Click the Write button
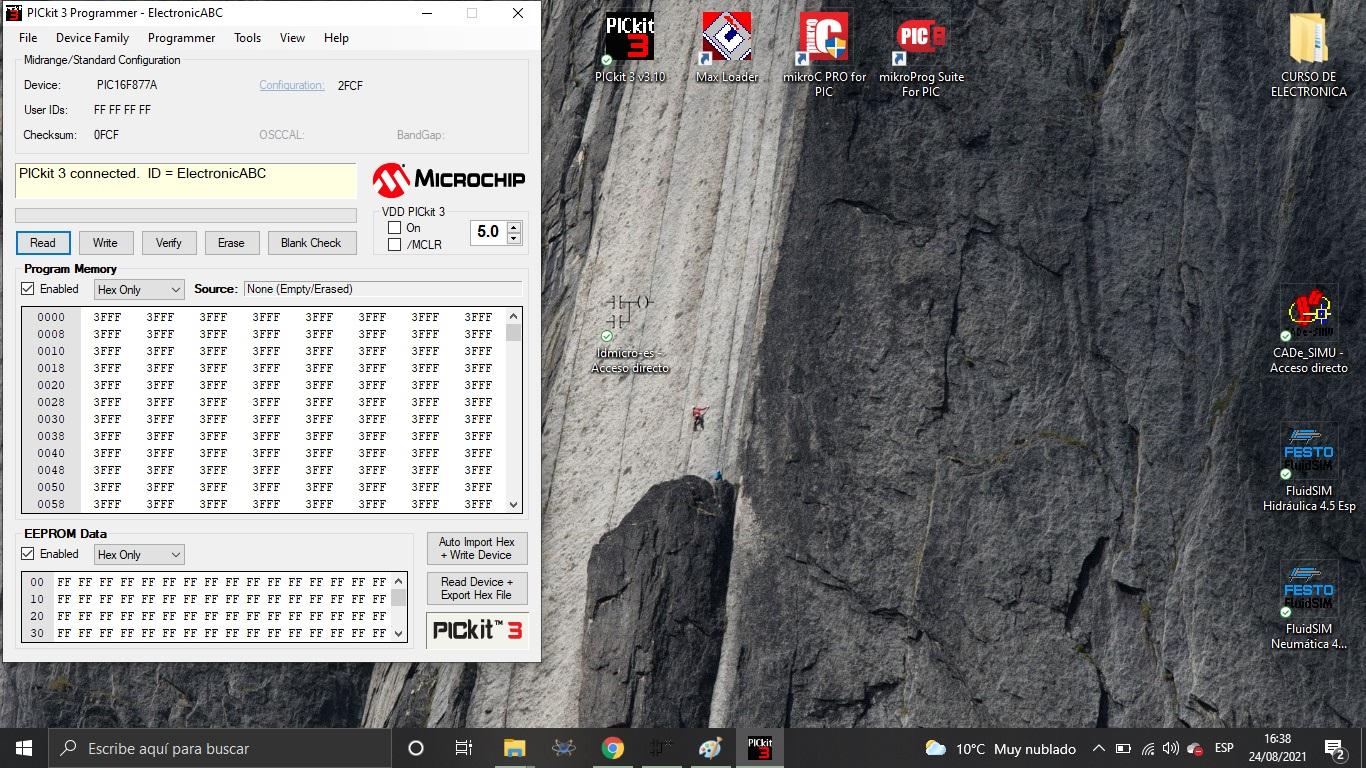The width and height of the screenshot is (1366, 768). [105, 243]
